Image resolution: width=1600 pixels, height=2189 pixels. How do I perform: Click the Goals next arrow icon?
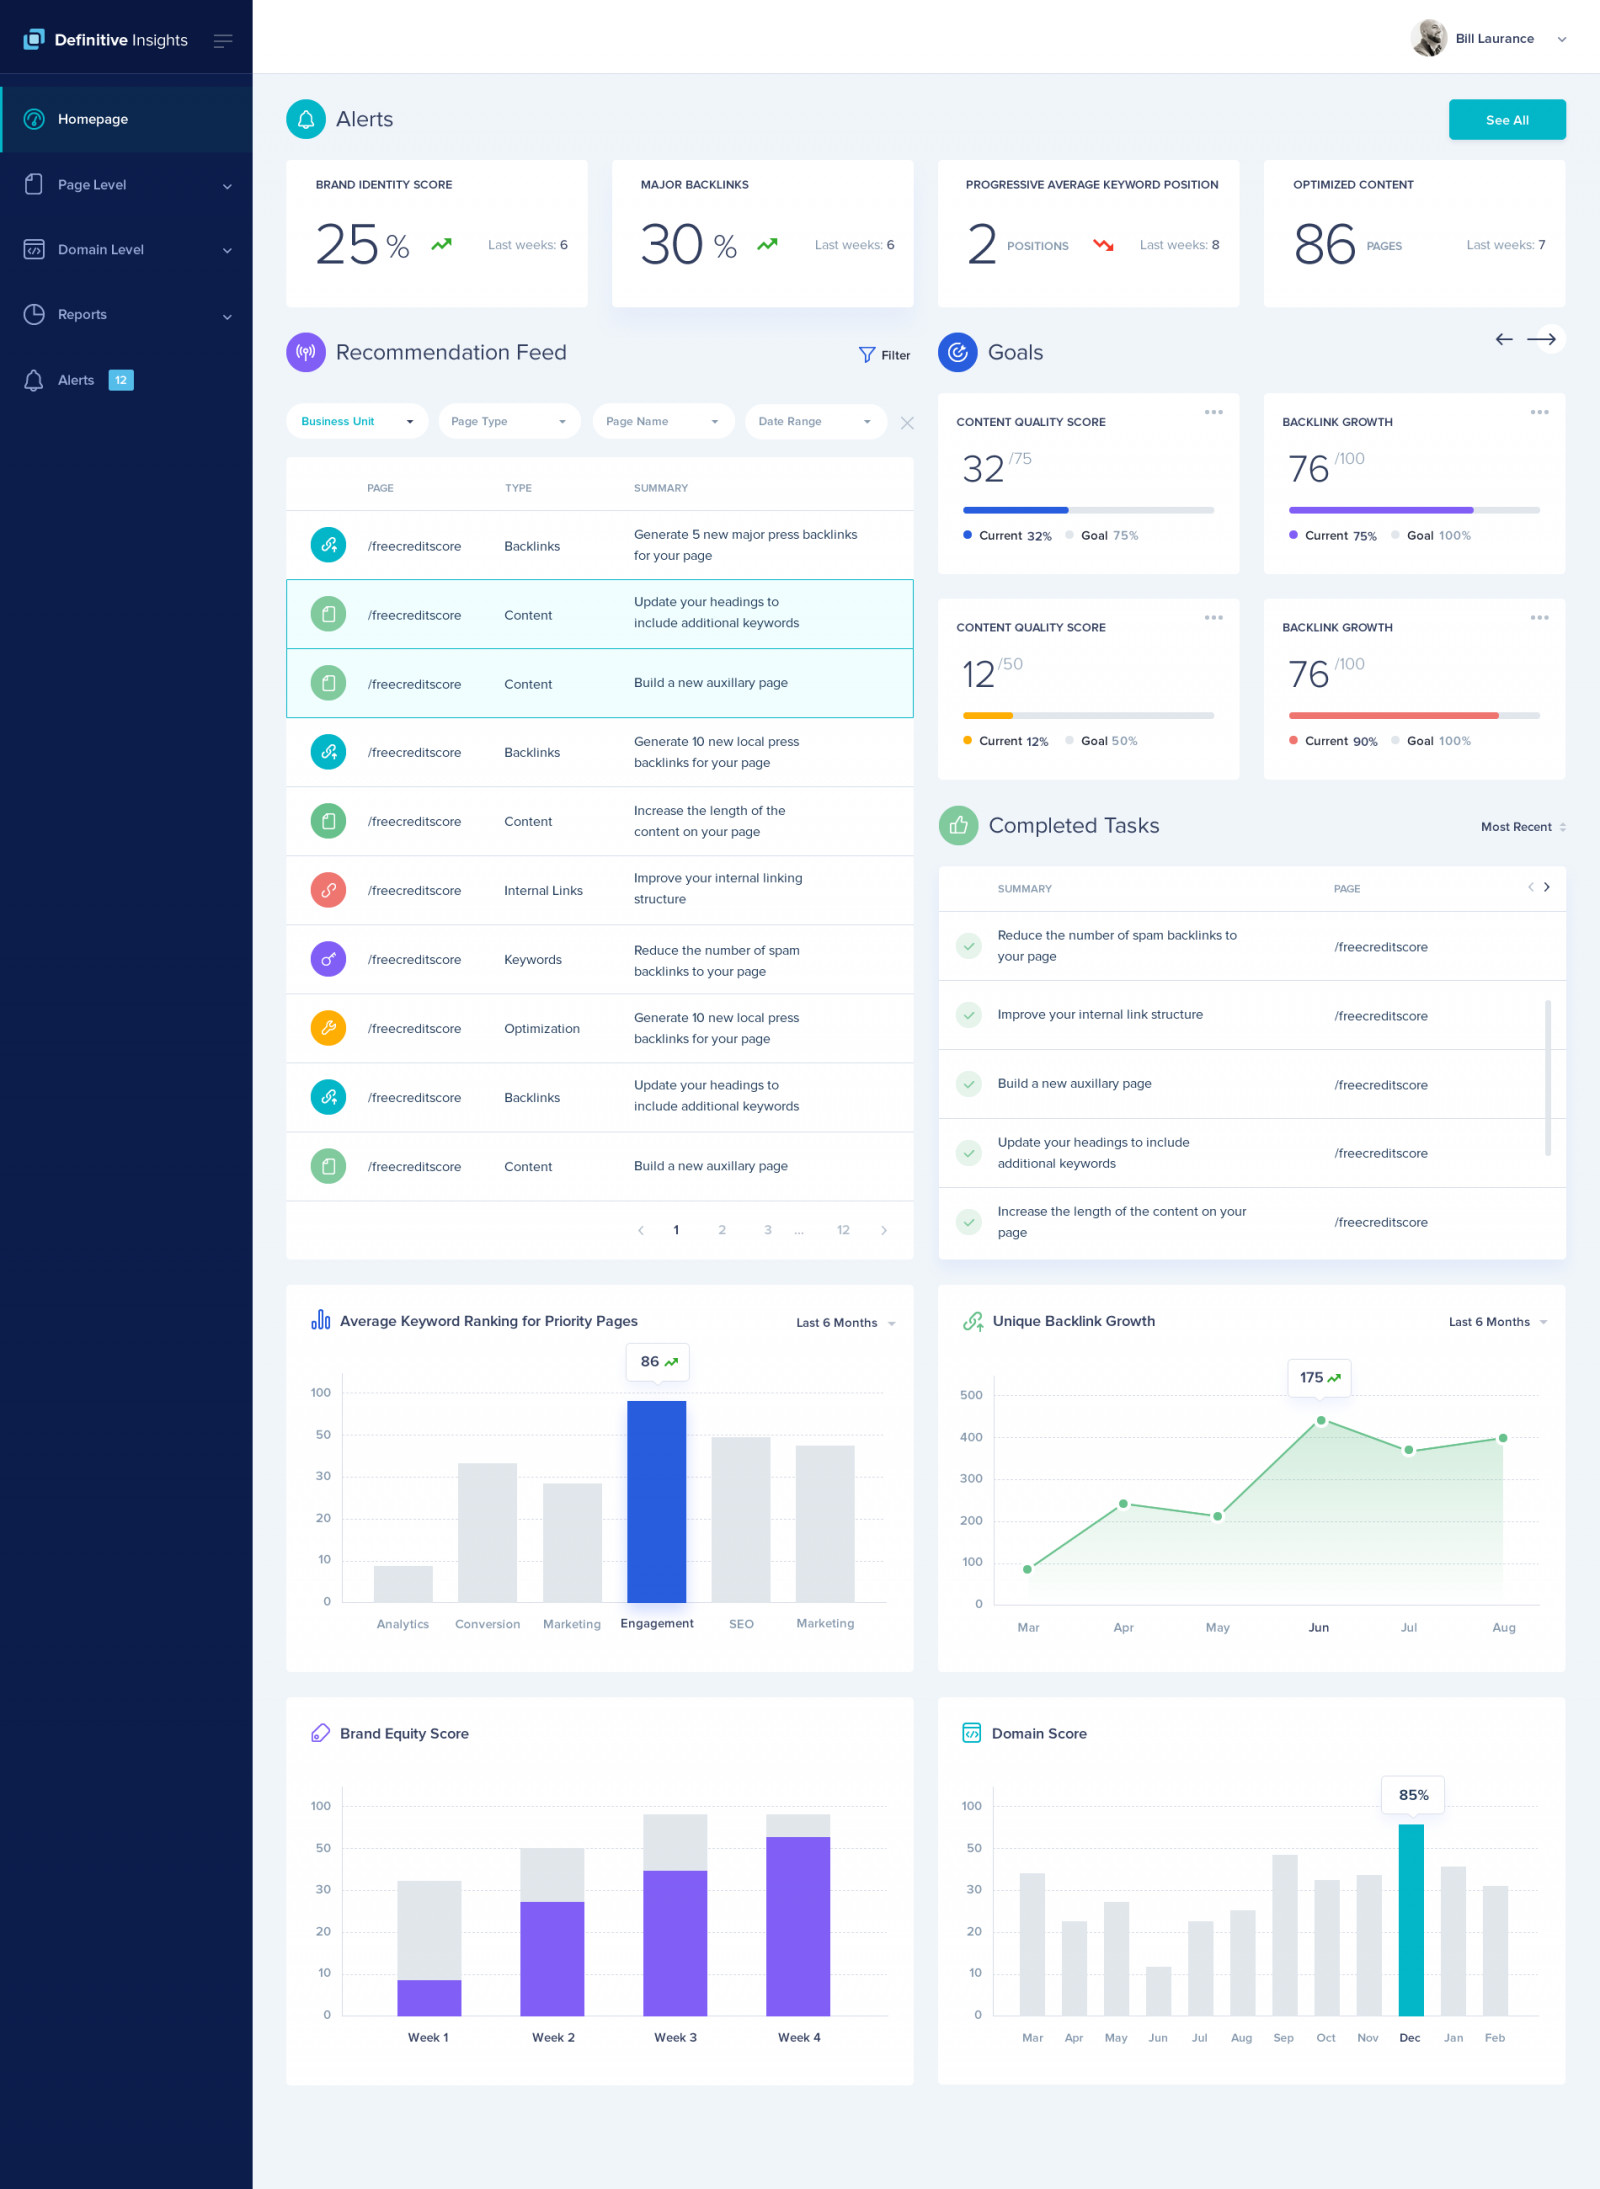coord(1542,339)
